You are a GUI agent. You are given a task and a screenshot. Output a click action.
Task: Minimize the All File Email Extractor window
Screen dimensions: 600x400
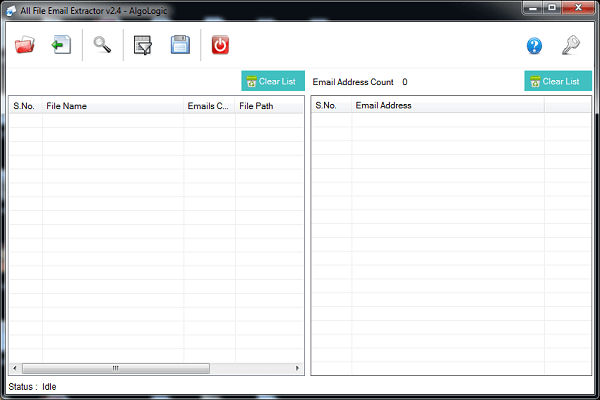[x=533, y=8]
